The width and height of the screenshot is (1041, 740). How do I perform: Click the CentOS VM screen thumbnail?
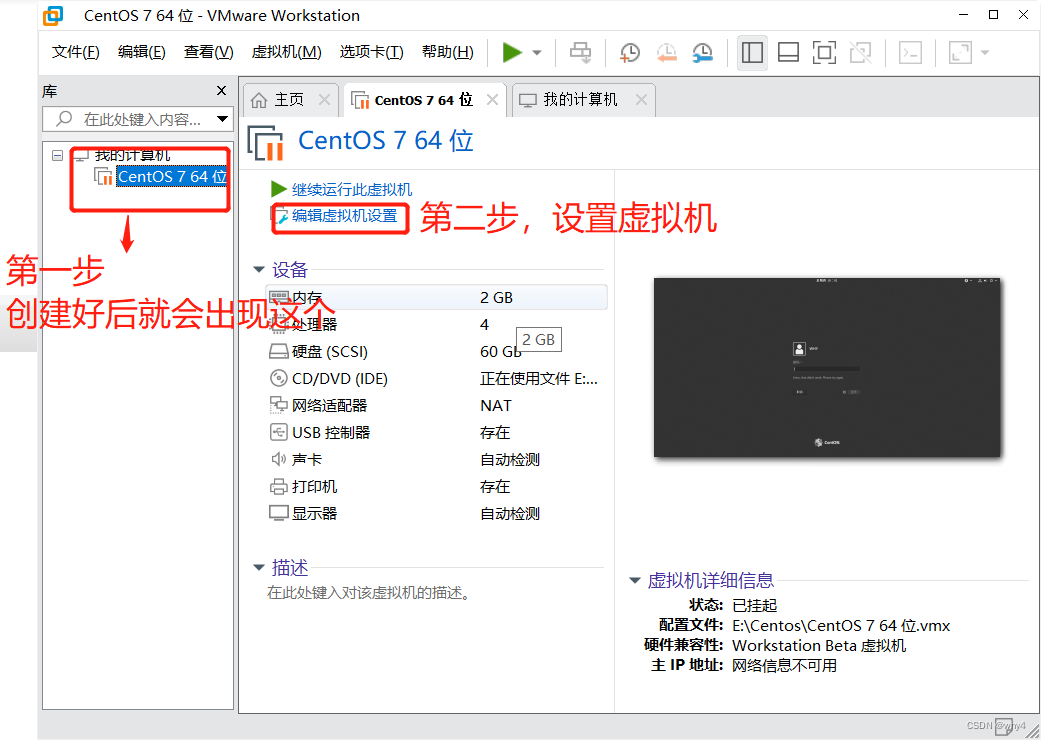pos(827,368)
